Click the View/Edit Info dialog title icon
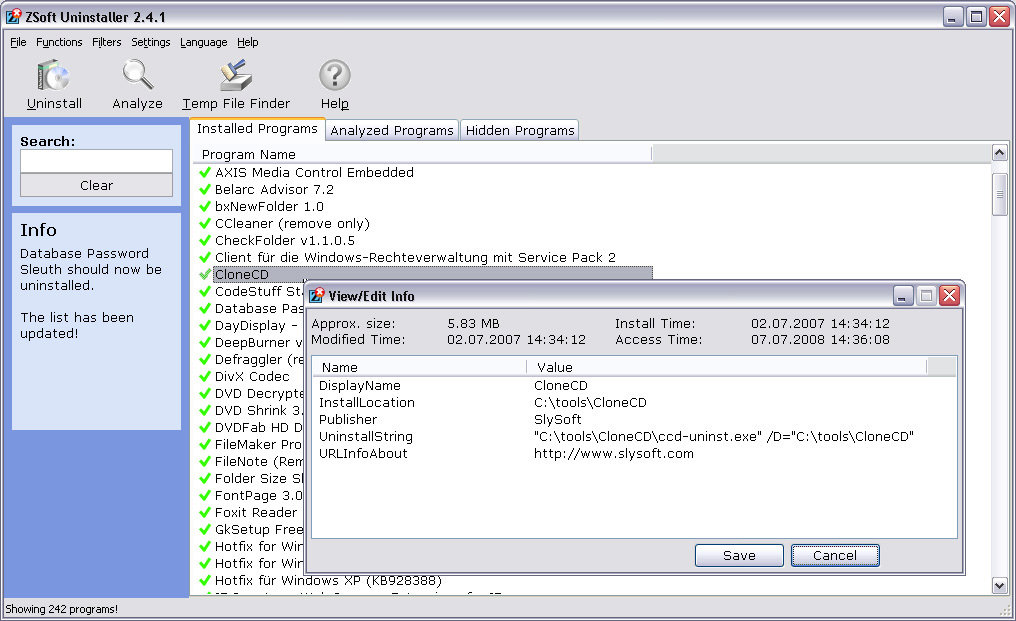Screen dimensions: 1016x621 (316, 296)
